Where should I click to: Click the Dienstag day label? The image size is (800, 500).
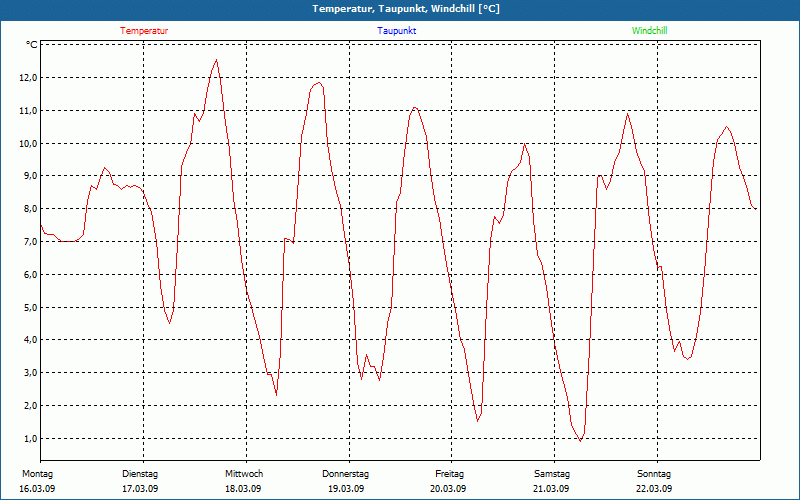click(140, 474)
